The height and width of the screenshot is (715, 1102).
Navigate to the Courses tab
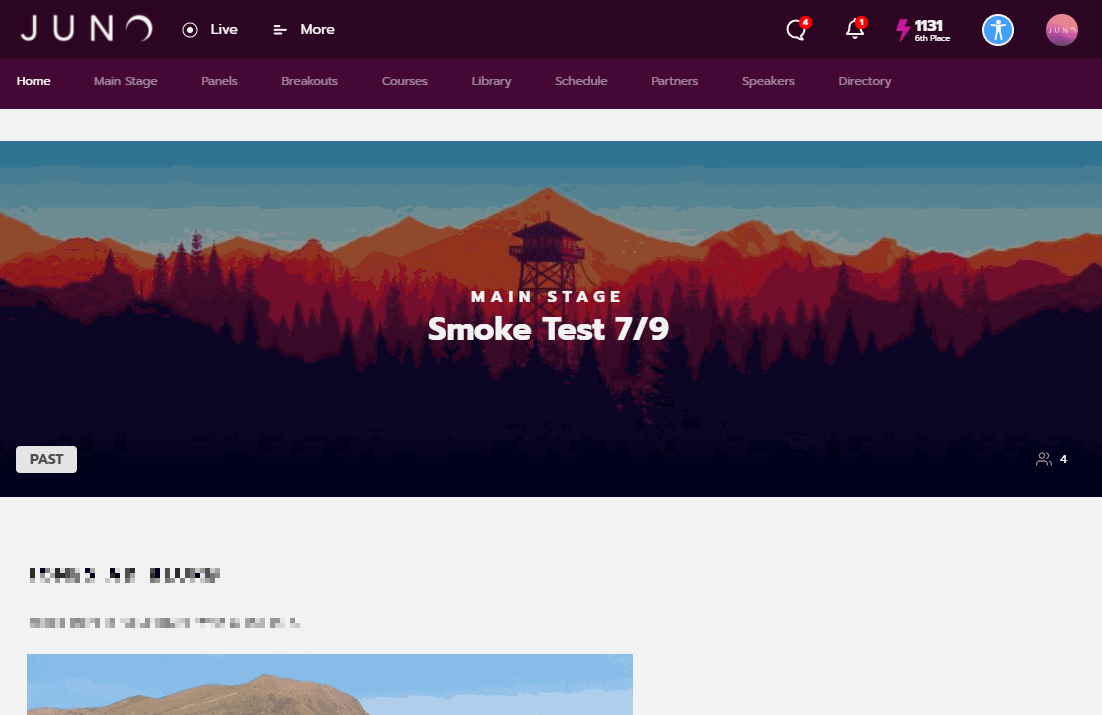coord(405,81)
